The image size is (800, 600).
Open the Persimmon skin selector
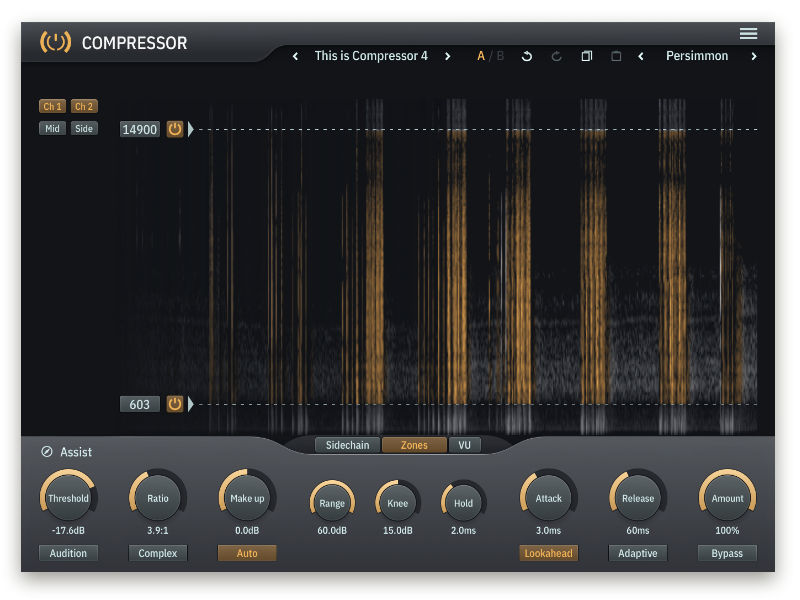697,56
